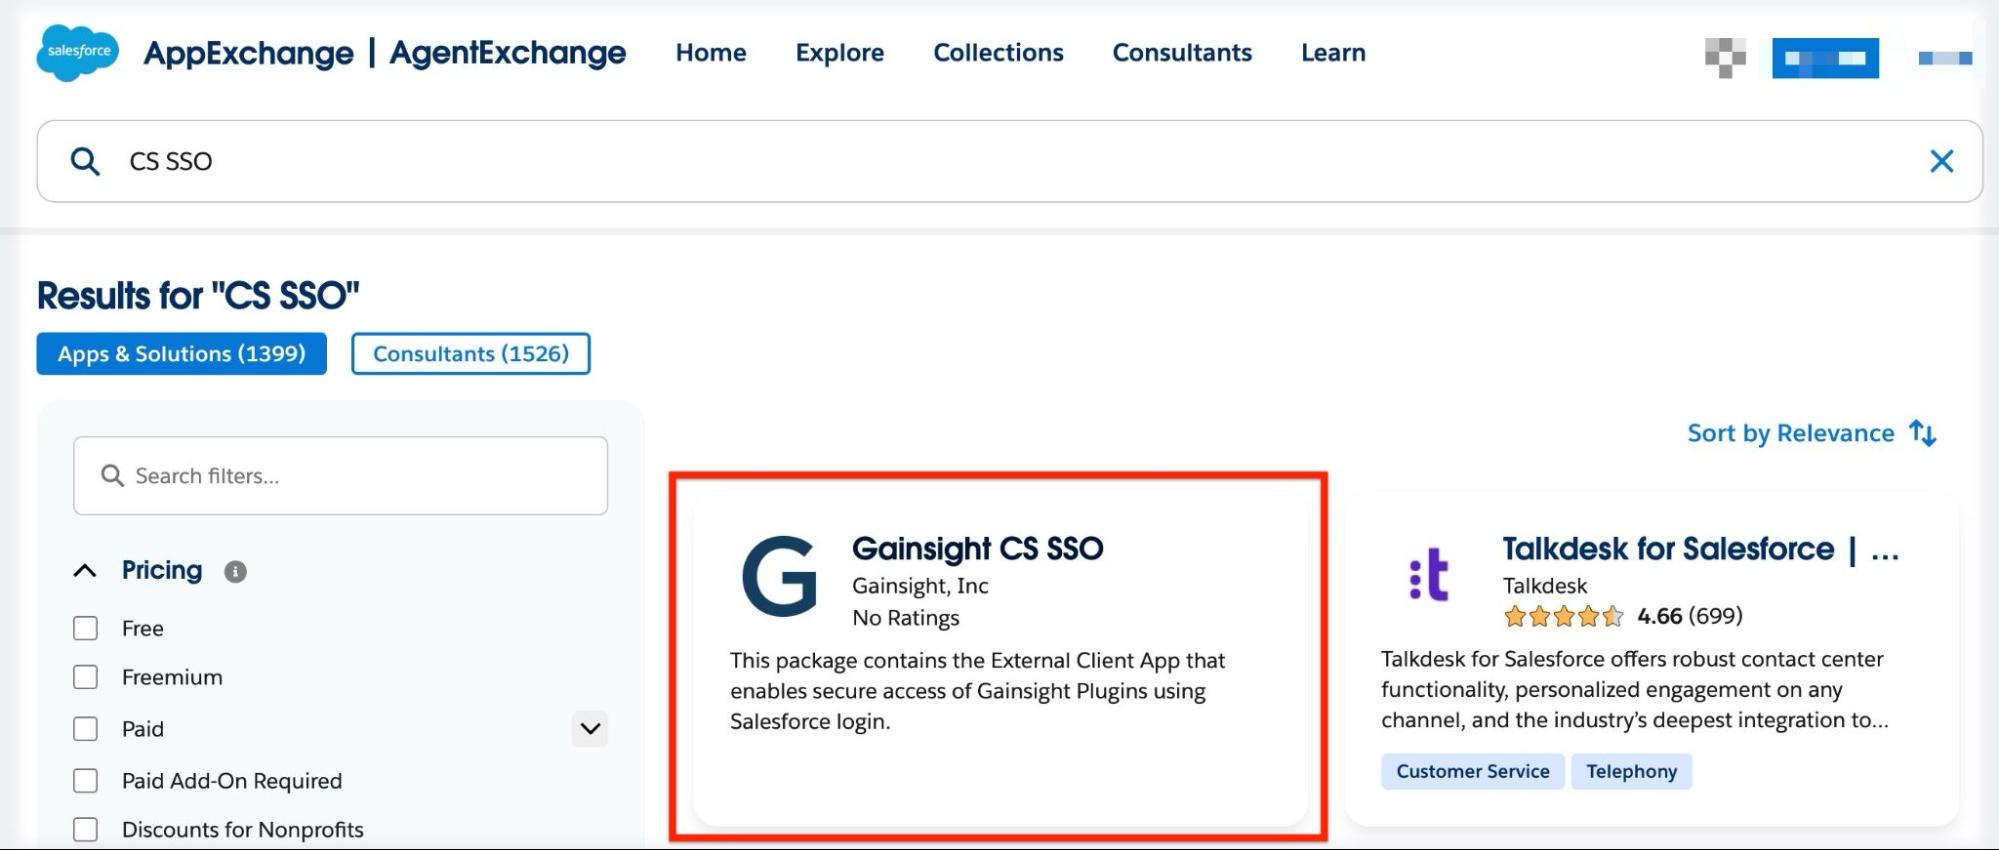Screen dimensions: 1999x850
Task: Click the magnifier icon in the main search bar
Action: coord(85,161)
